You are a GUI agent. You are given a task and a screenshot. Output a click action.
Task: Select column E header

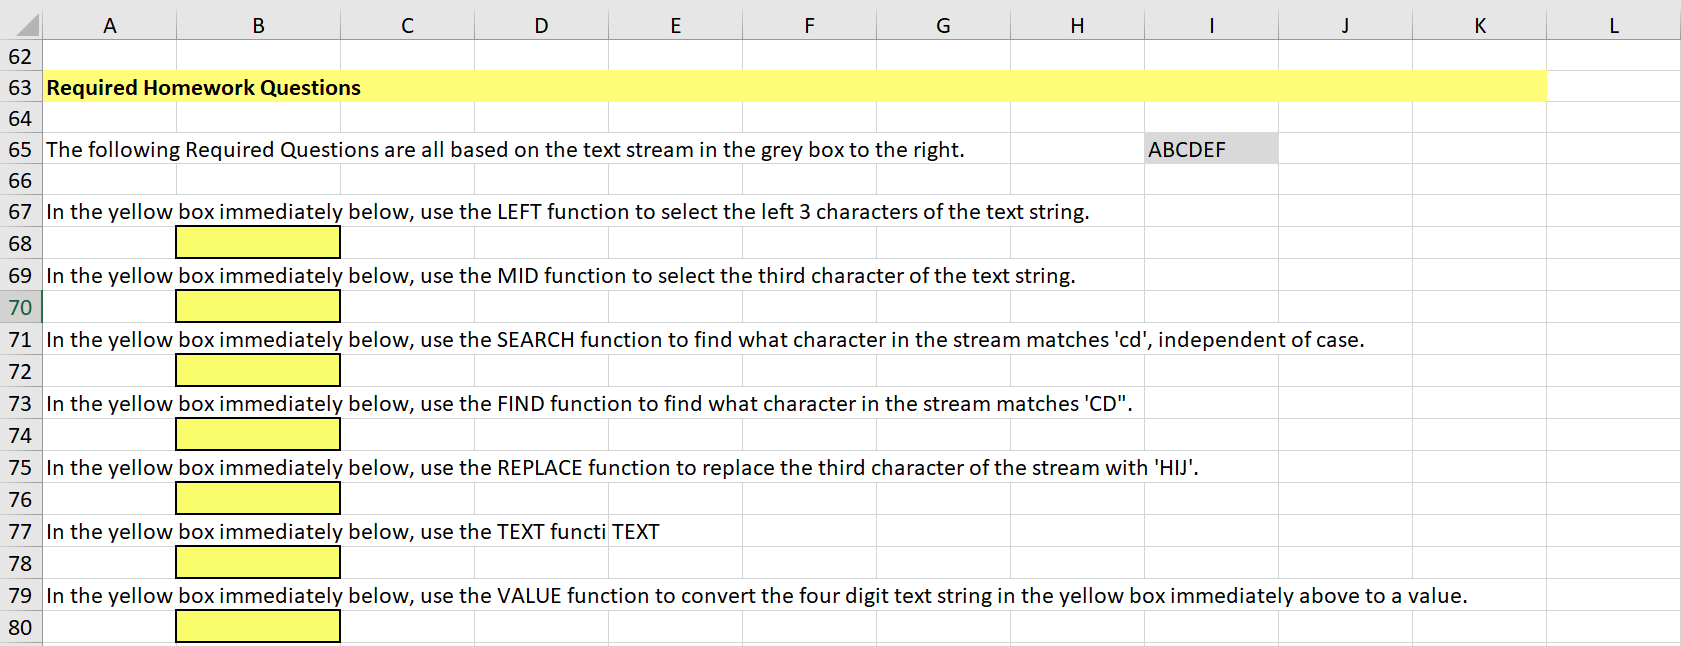click(675, 25)
